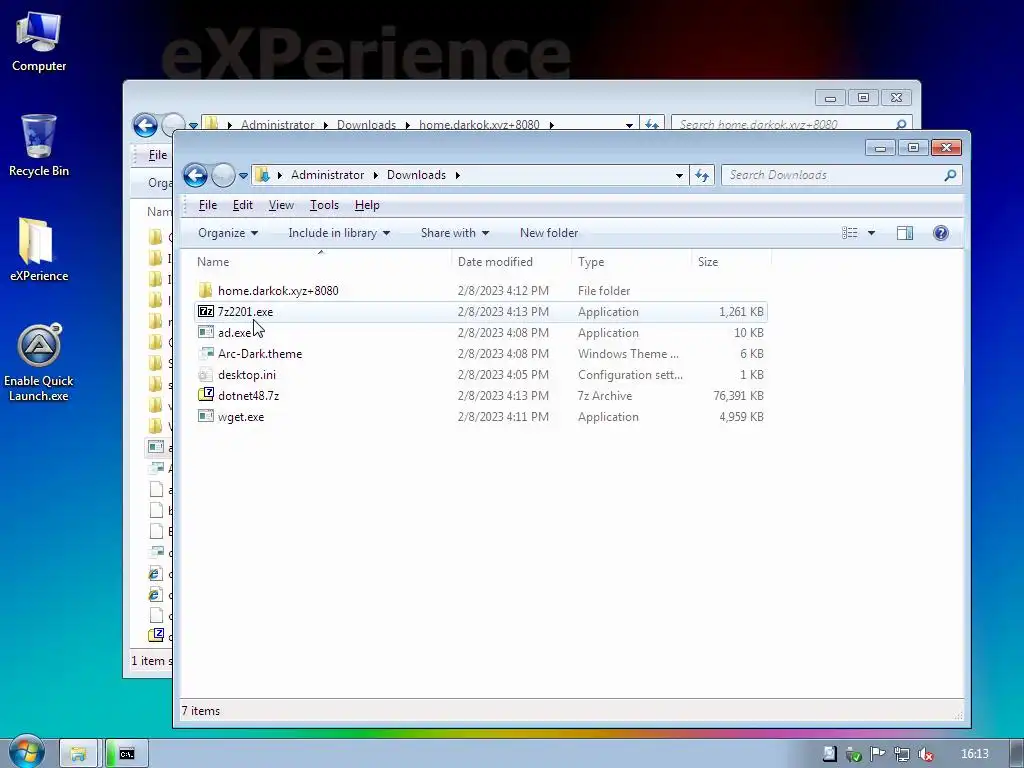Click the network tray icon
1024x768 pixels.
(x=901, y=754)
